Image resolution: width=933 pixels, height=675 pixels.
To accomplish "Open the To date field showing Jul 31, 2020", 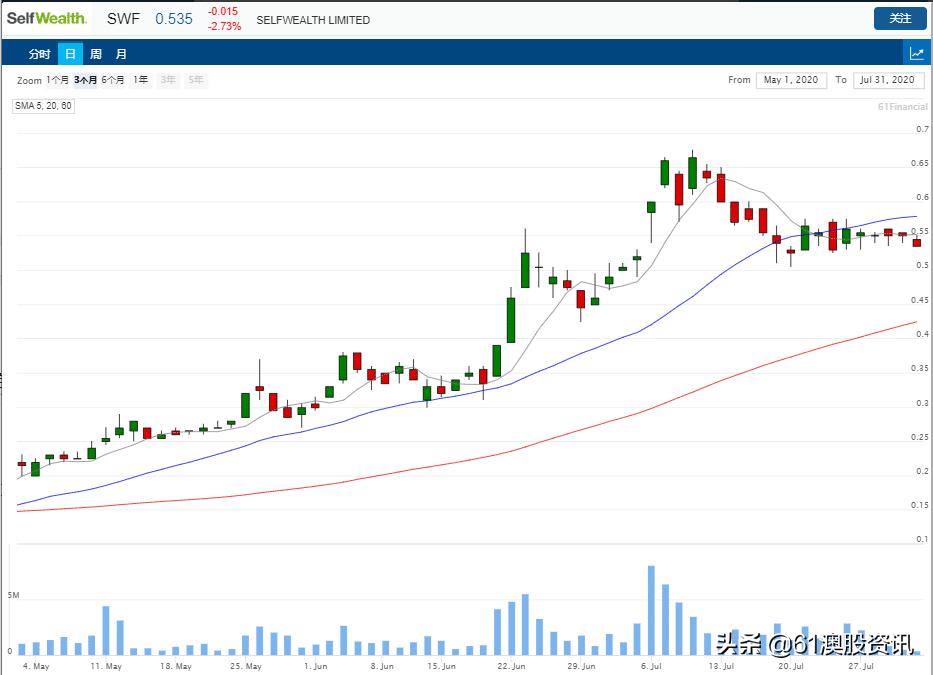I will pos(888,80).
